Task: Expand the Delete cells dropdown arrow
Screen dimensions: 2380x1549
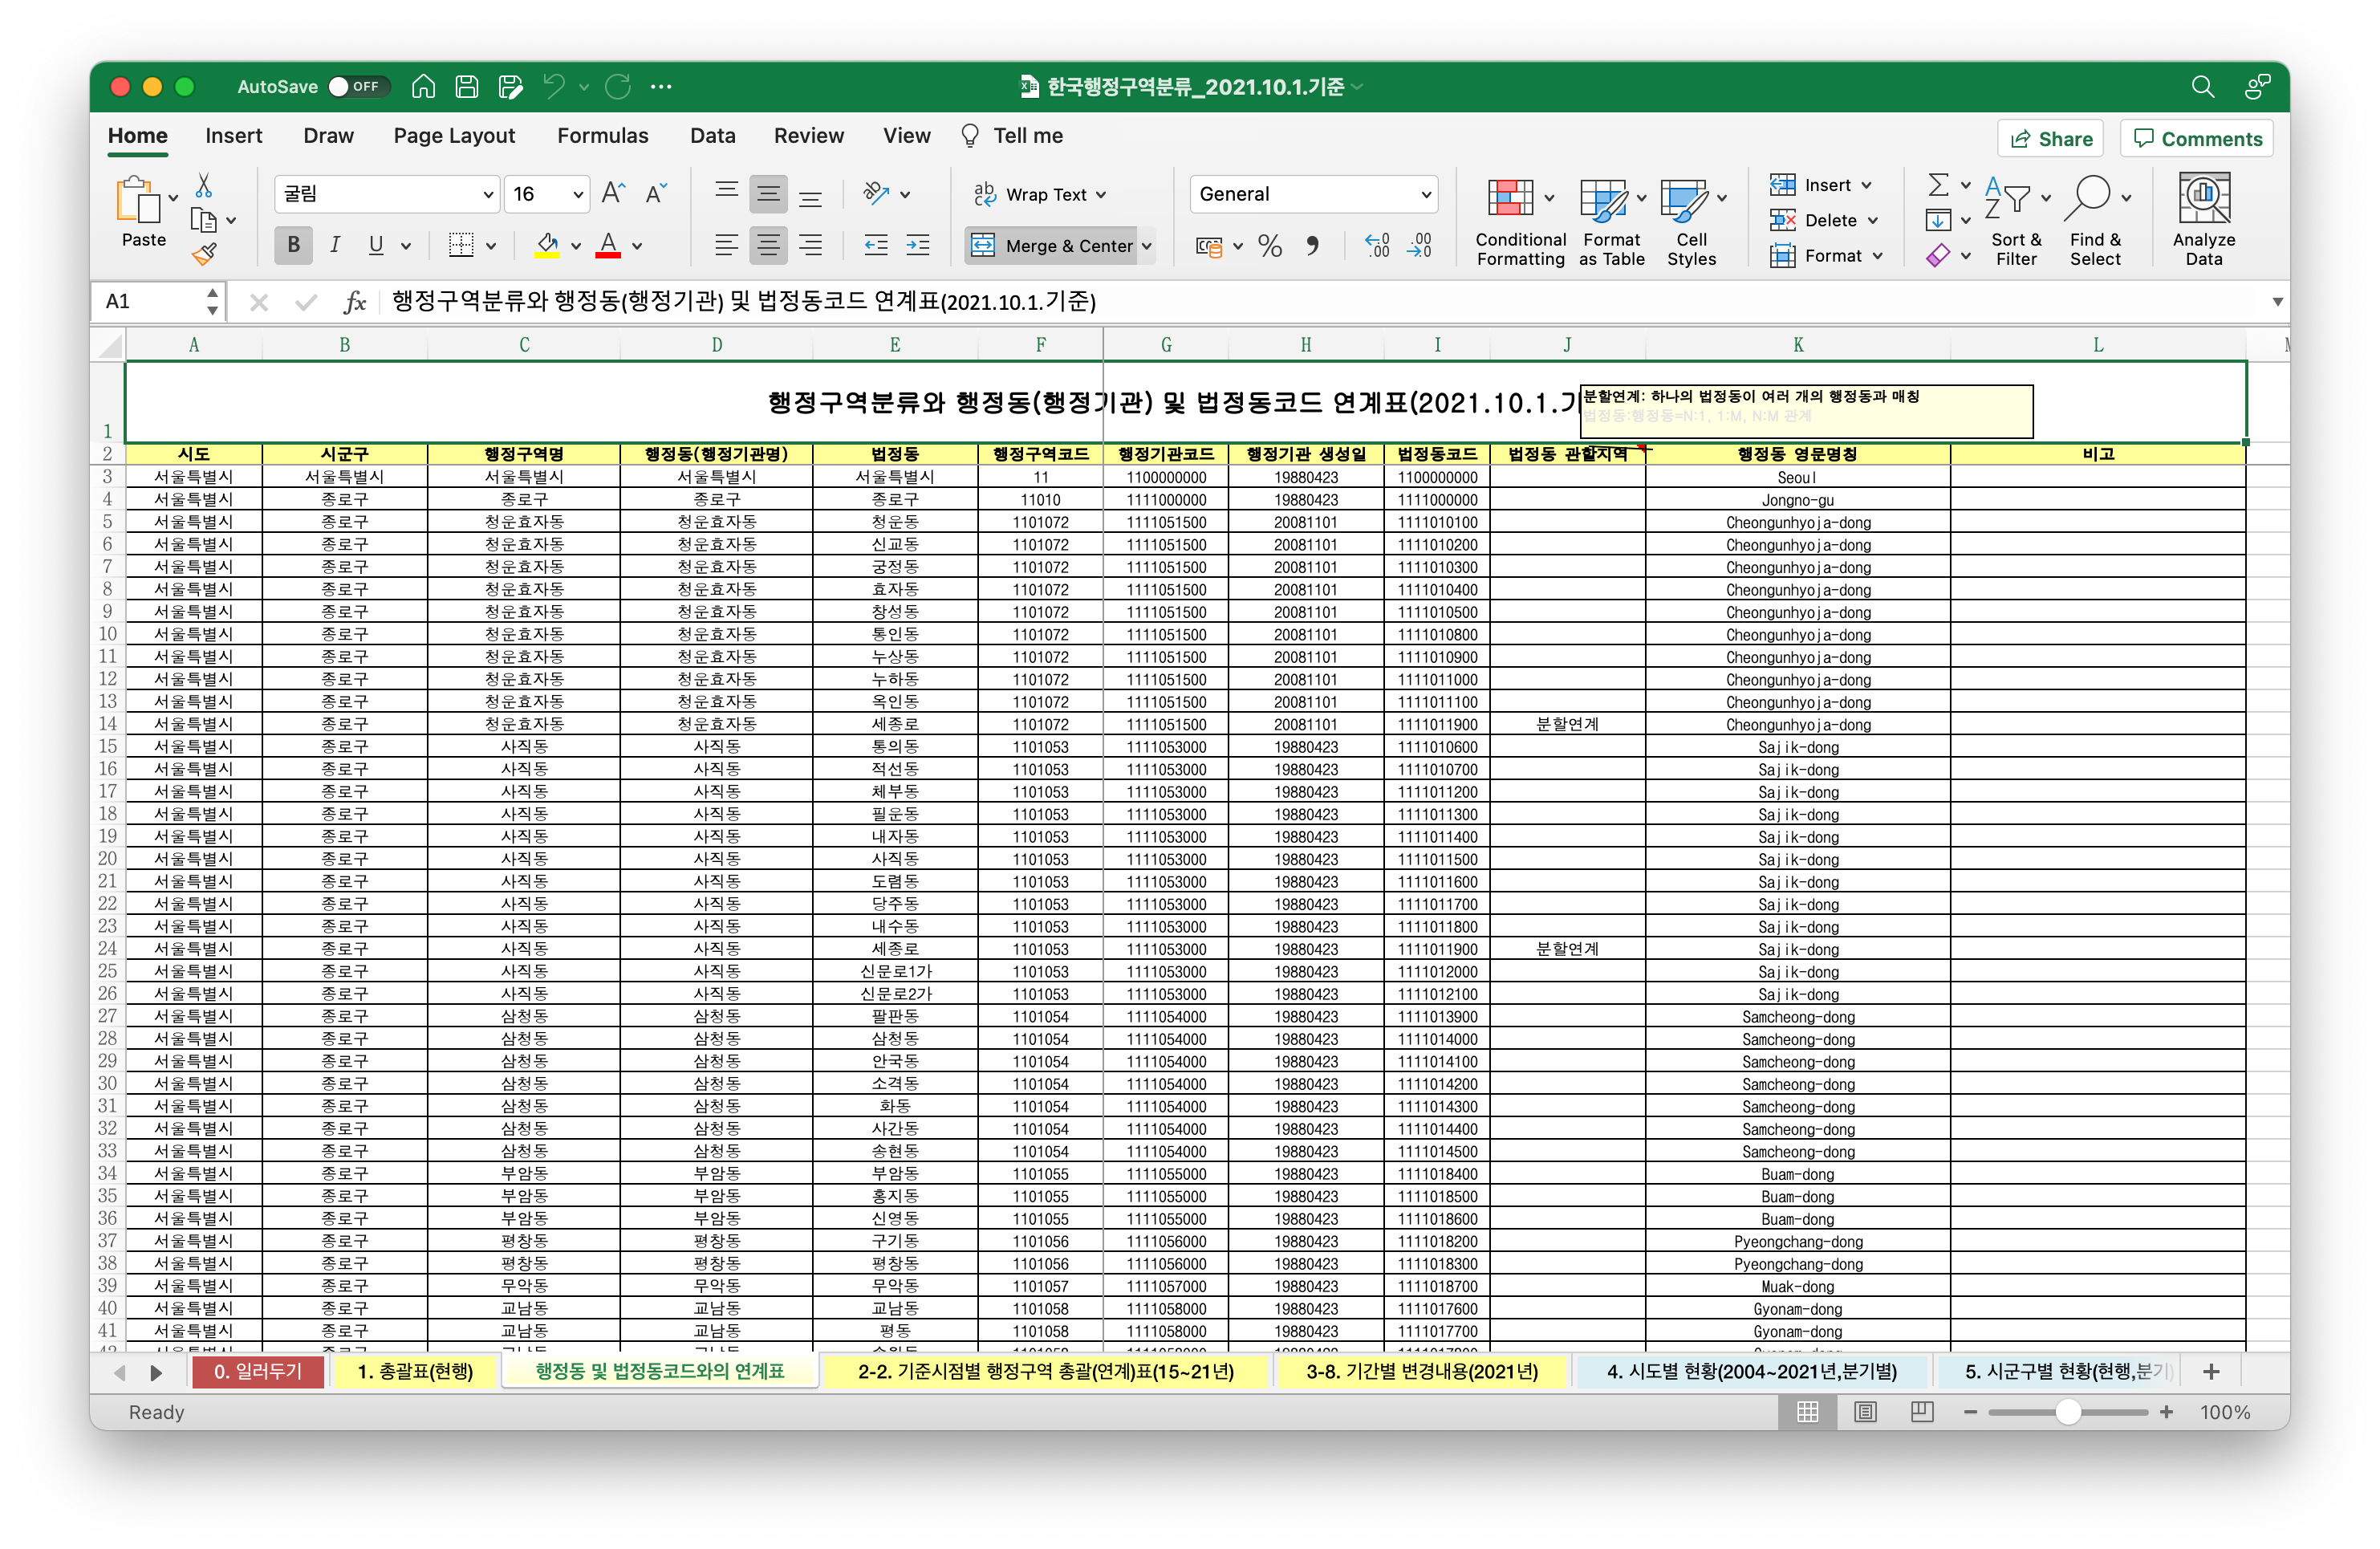Action: (x=1872, y=220)
